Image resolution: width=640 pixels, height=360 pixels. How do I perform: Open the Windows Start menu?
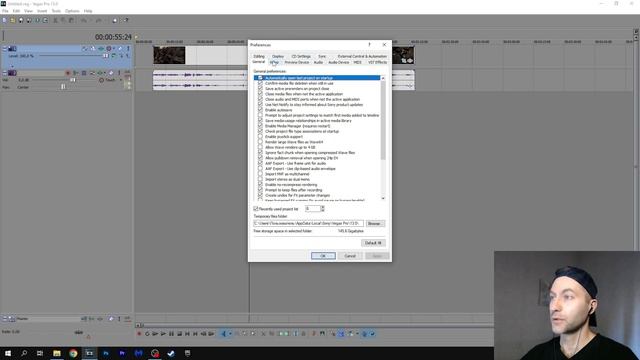[8, 353]
